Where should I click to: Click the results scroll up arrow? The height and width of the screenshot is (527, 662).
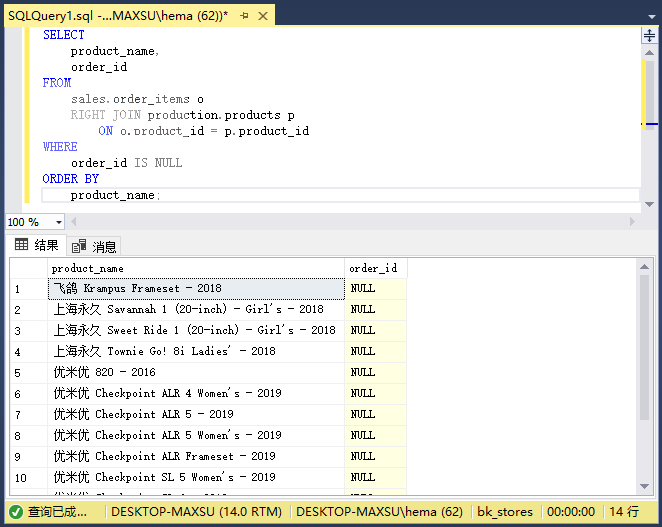coord(644,267)
